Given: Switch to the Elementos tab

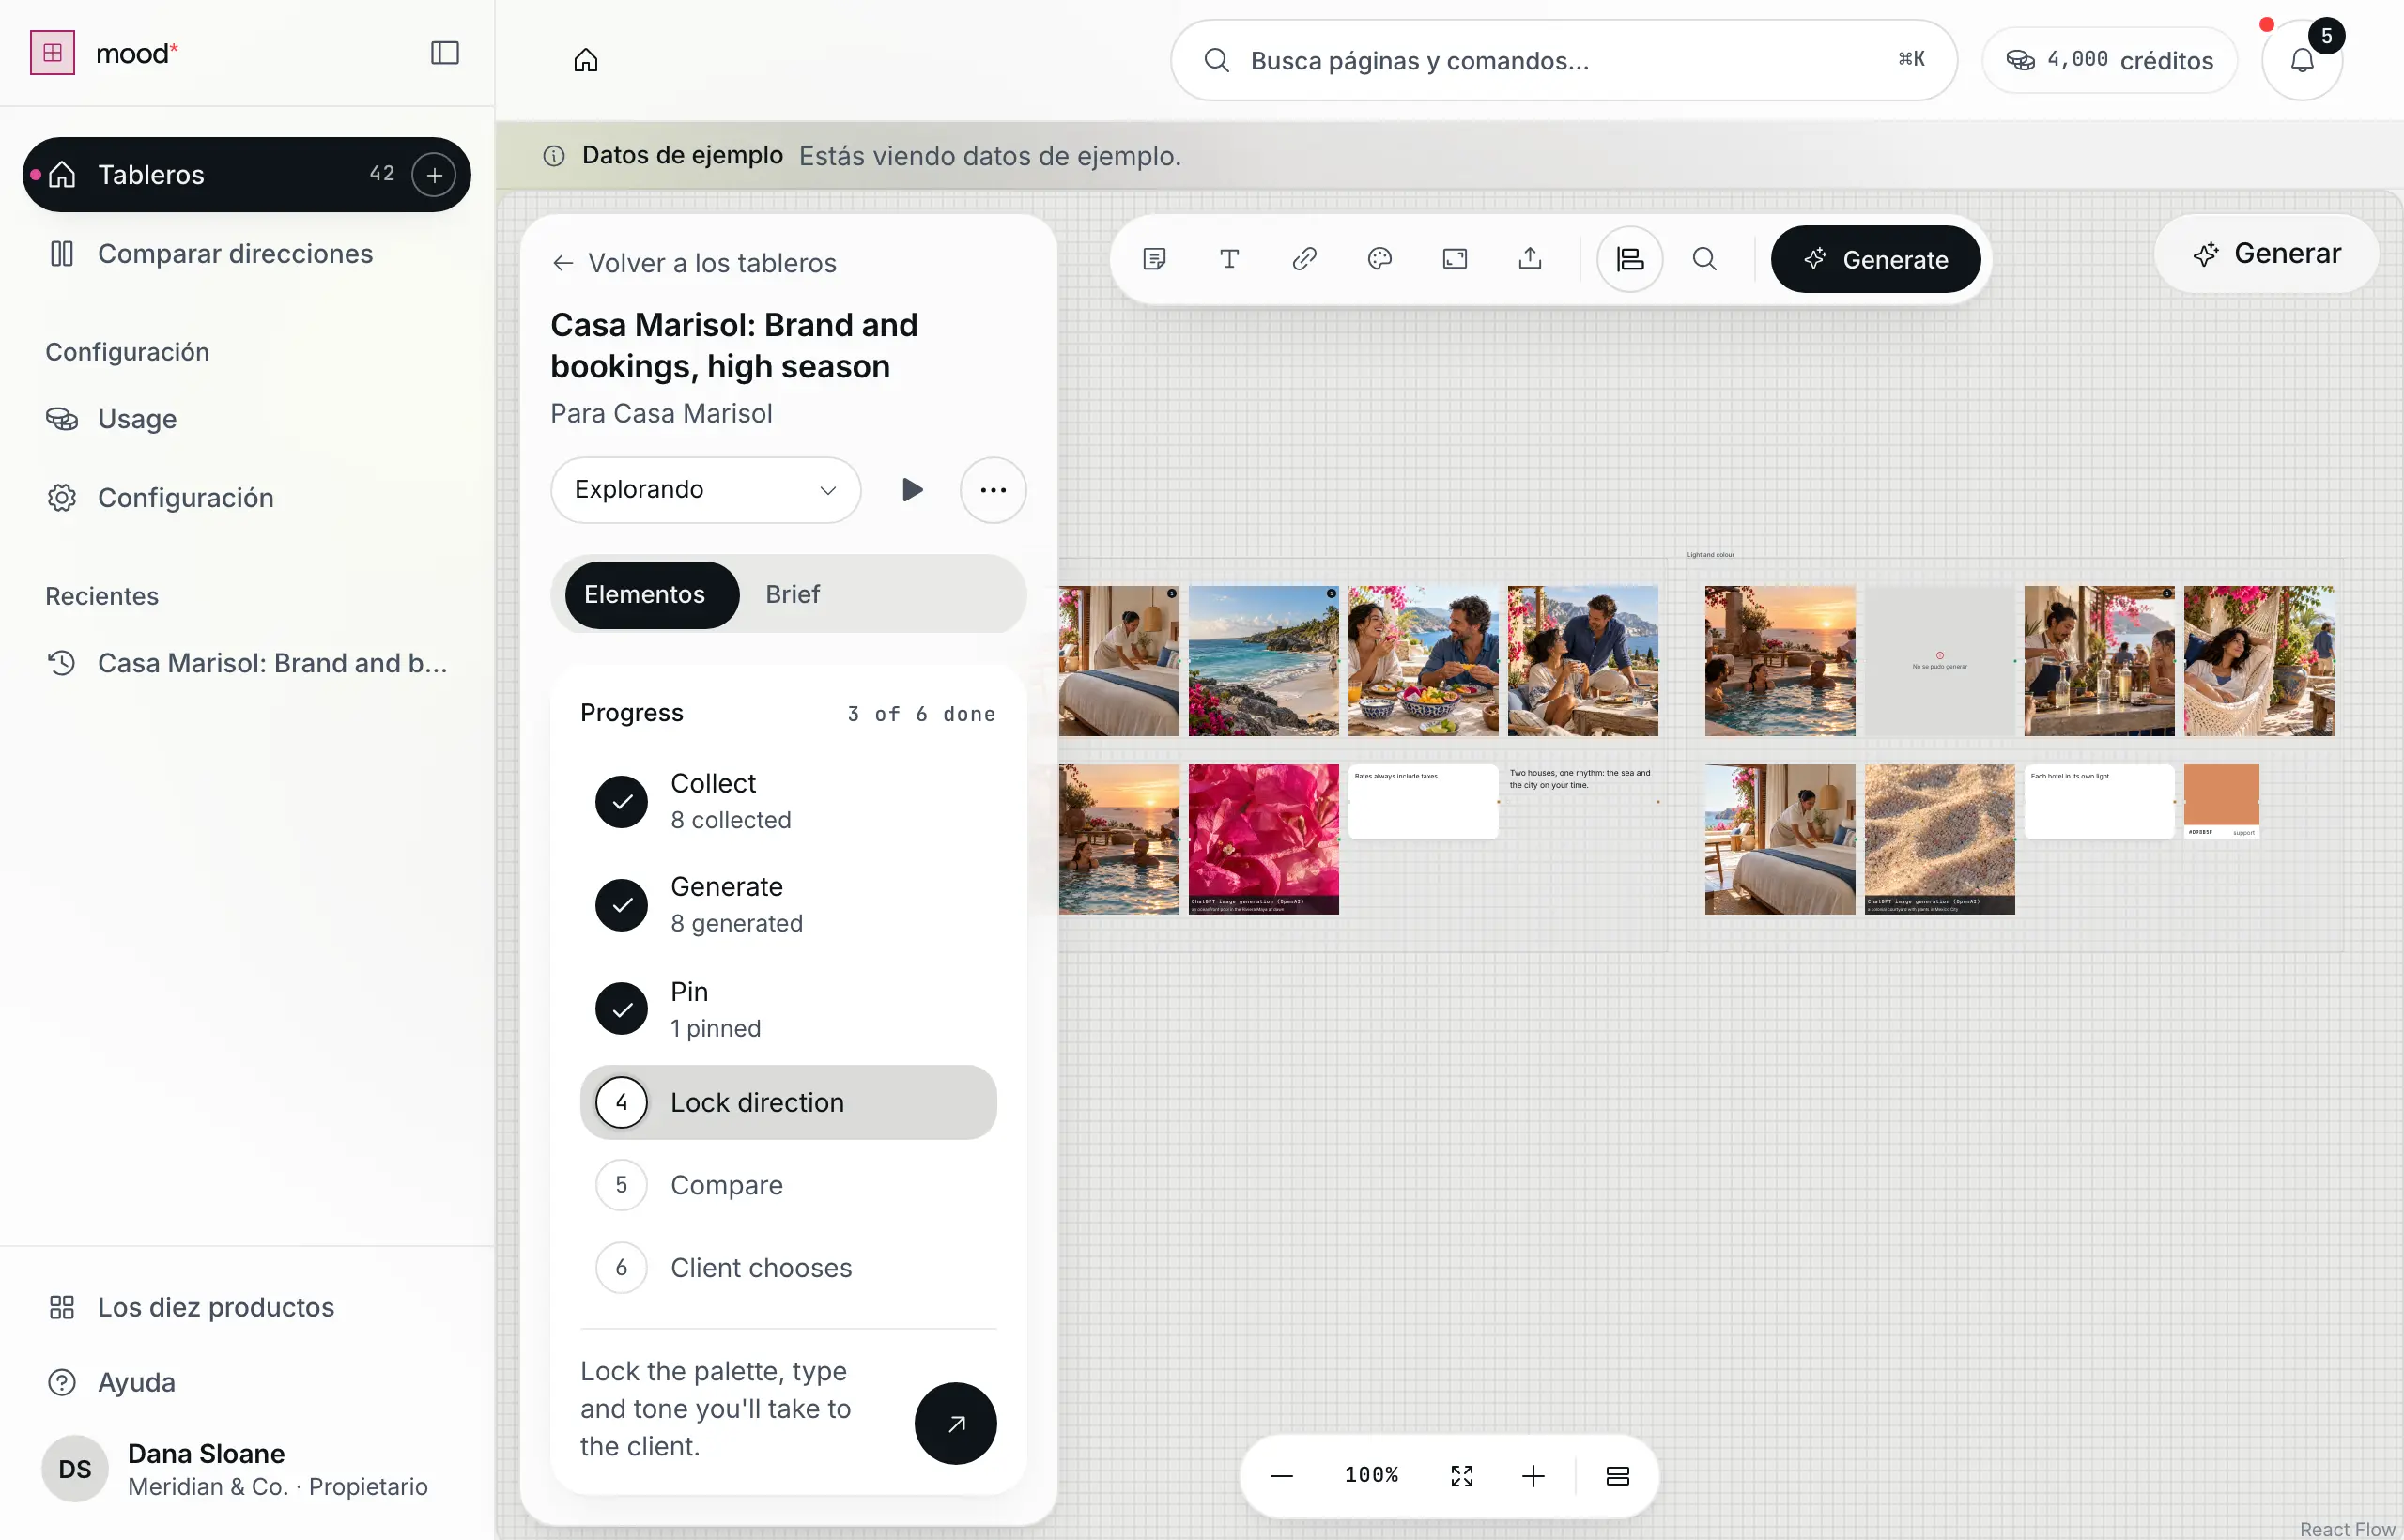Looking at the screenshot, I should (x=651, y=595).
